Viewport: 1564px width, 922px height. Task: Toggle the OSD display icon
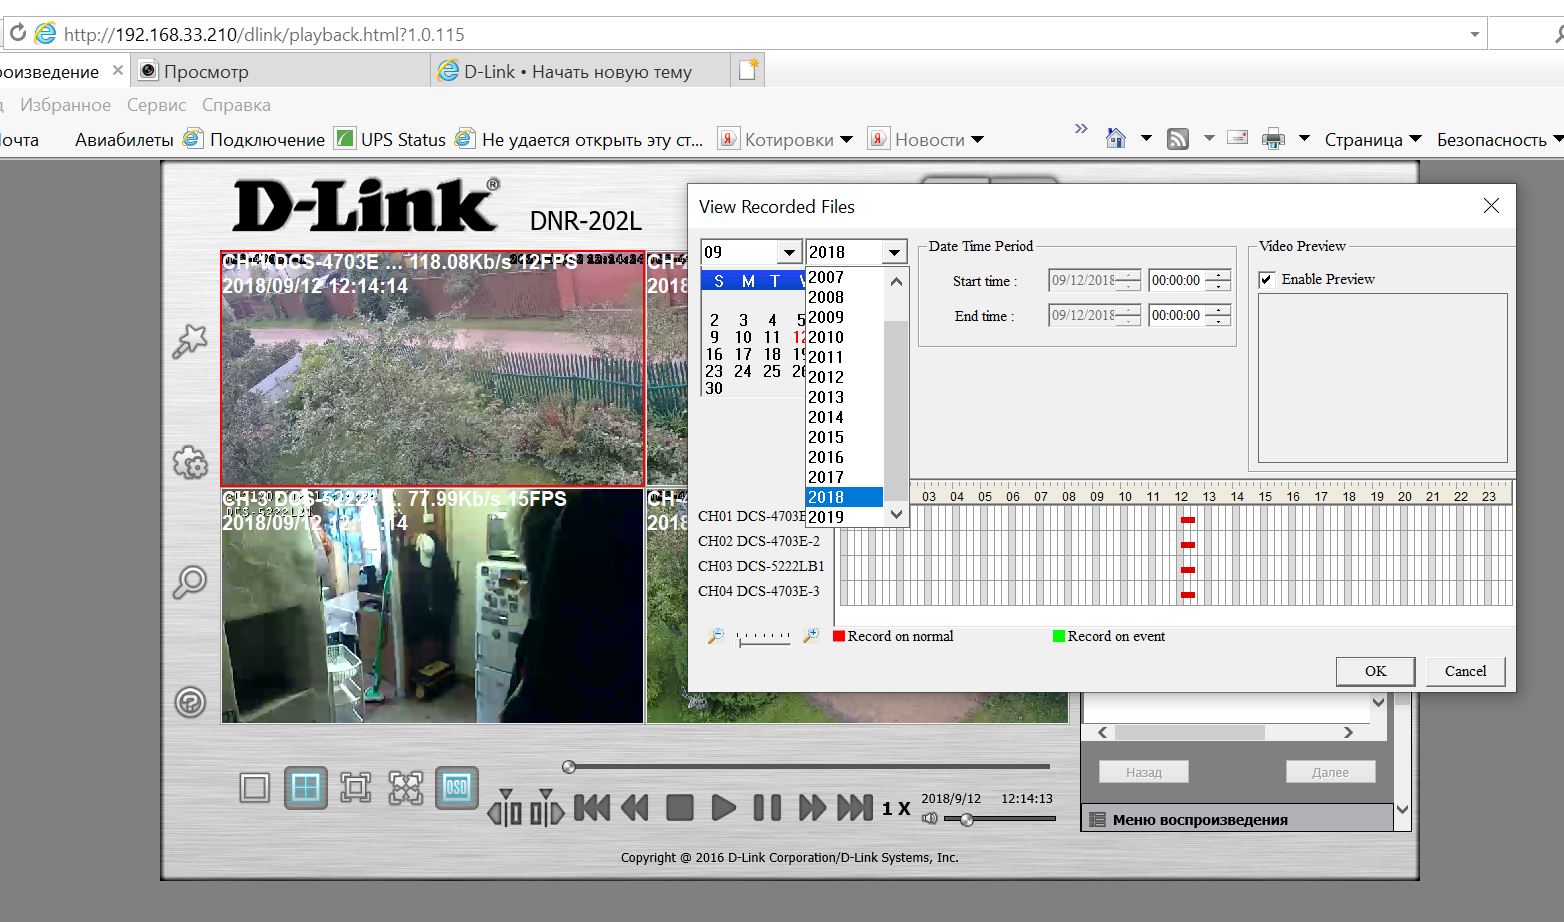click(457, 788)
